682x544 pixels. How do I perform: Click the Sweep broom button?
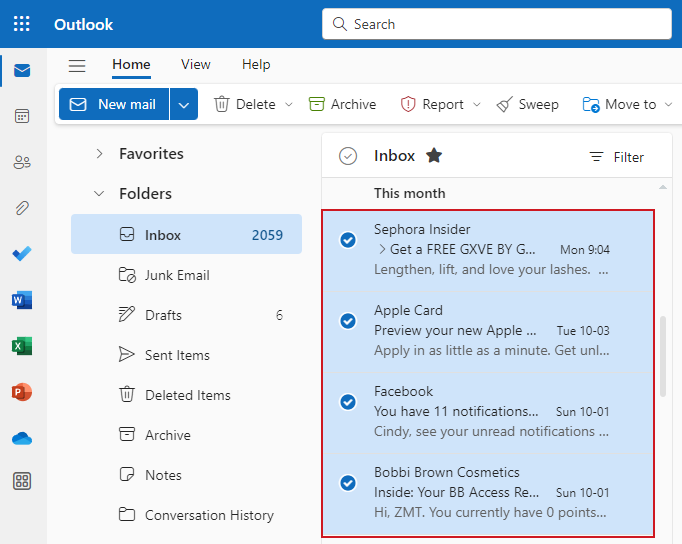tap(528, 104)
